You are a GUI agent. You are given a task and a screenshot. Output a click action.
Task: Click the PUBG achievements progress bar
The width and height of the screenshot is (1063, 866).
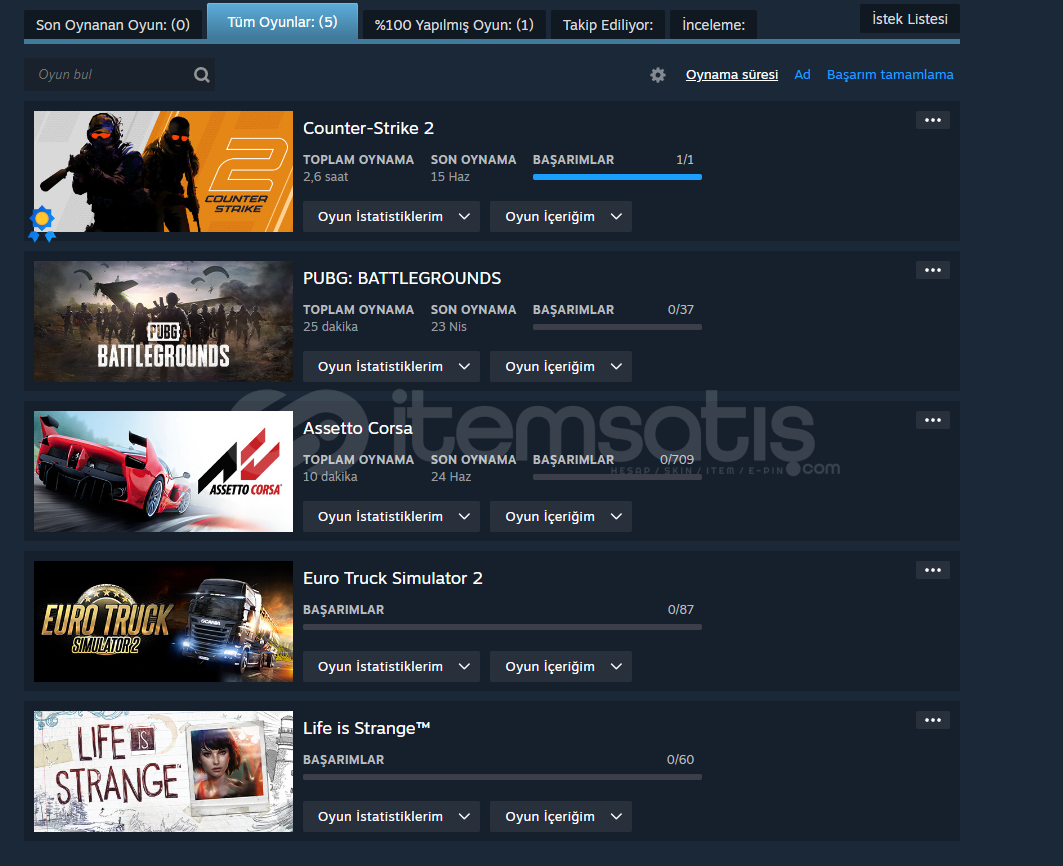point(617,327)
